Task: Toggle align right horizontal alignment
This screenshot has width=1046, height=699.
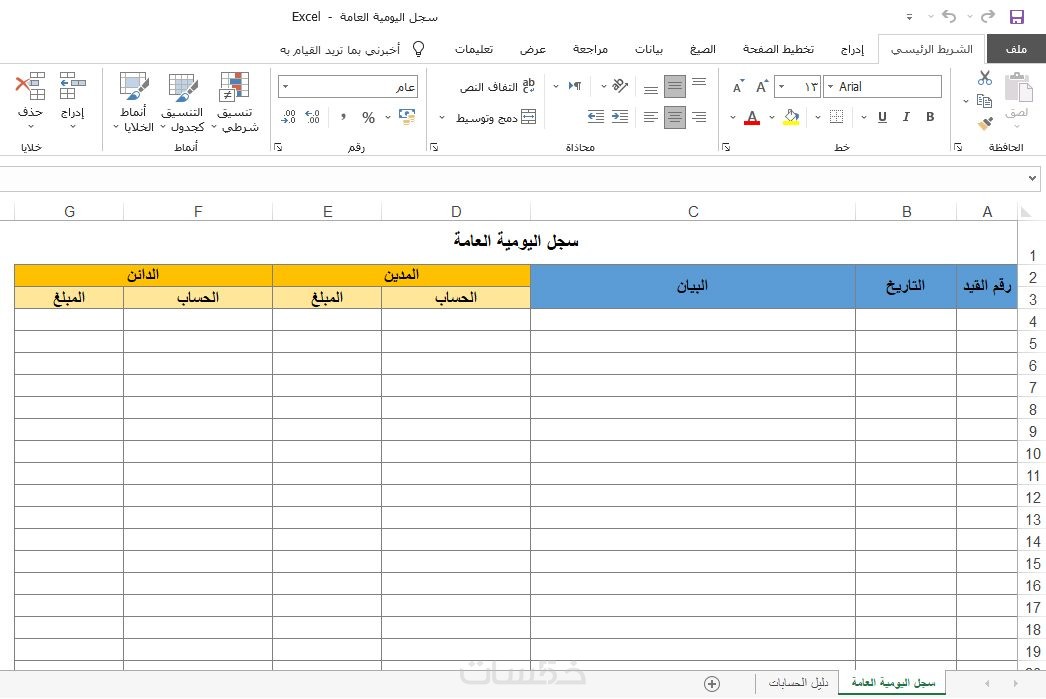Action: 698,117
